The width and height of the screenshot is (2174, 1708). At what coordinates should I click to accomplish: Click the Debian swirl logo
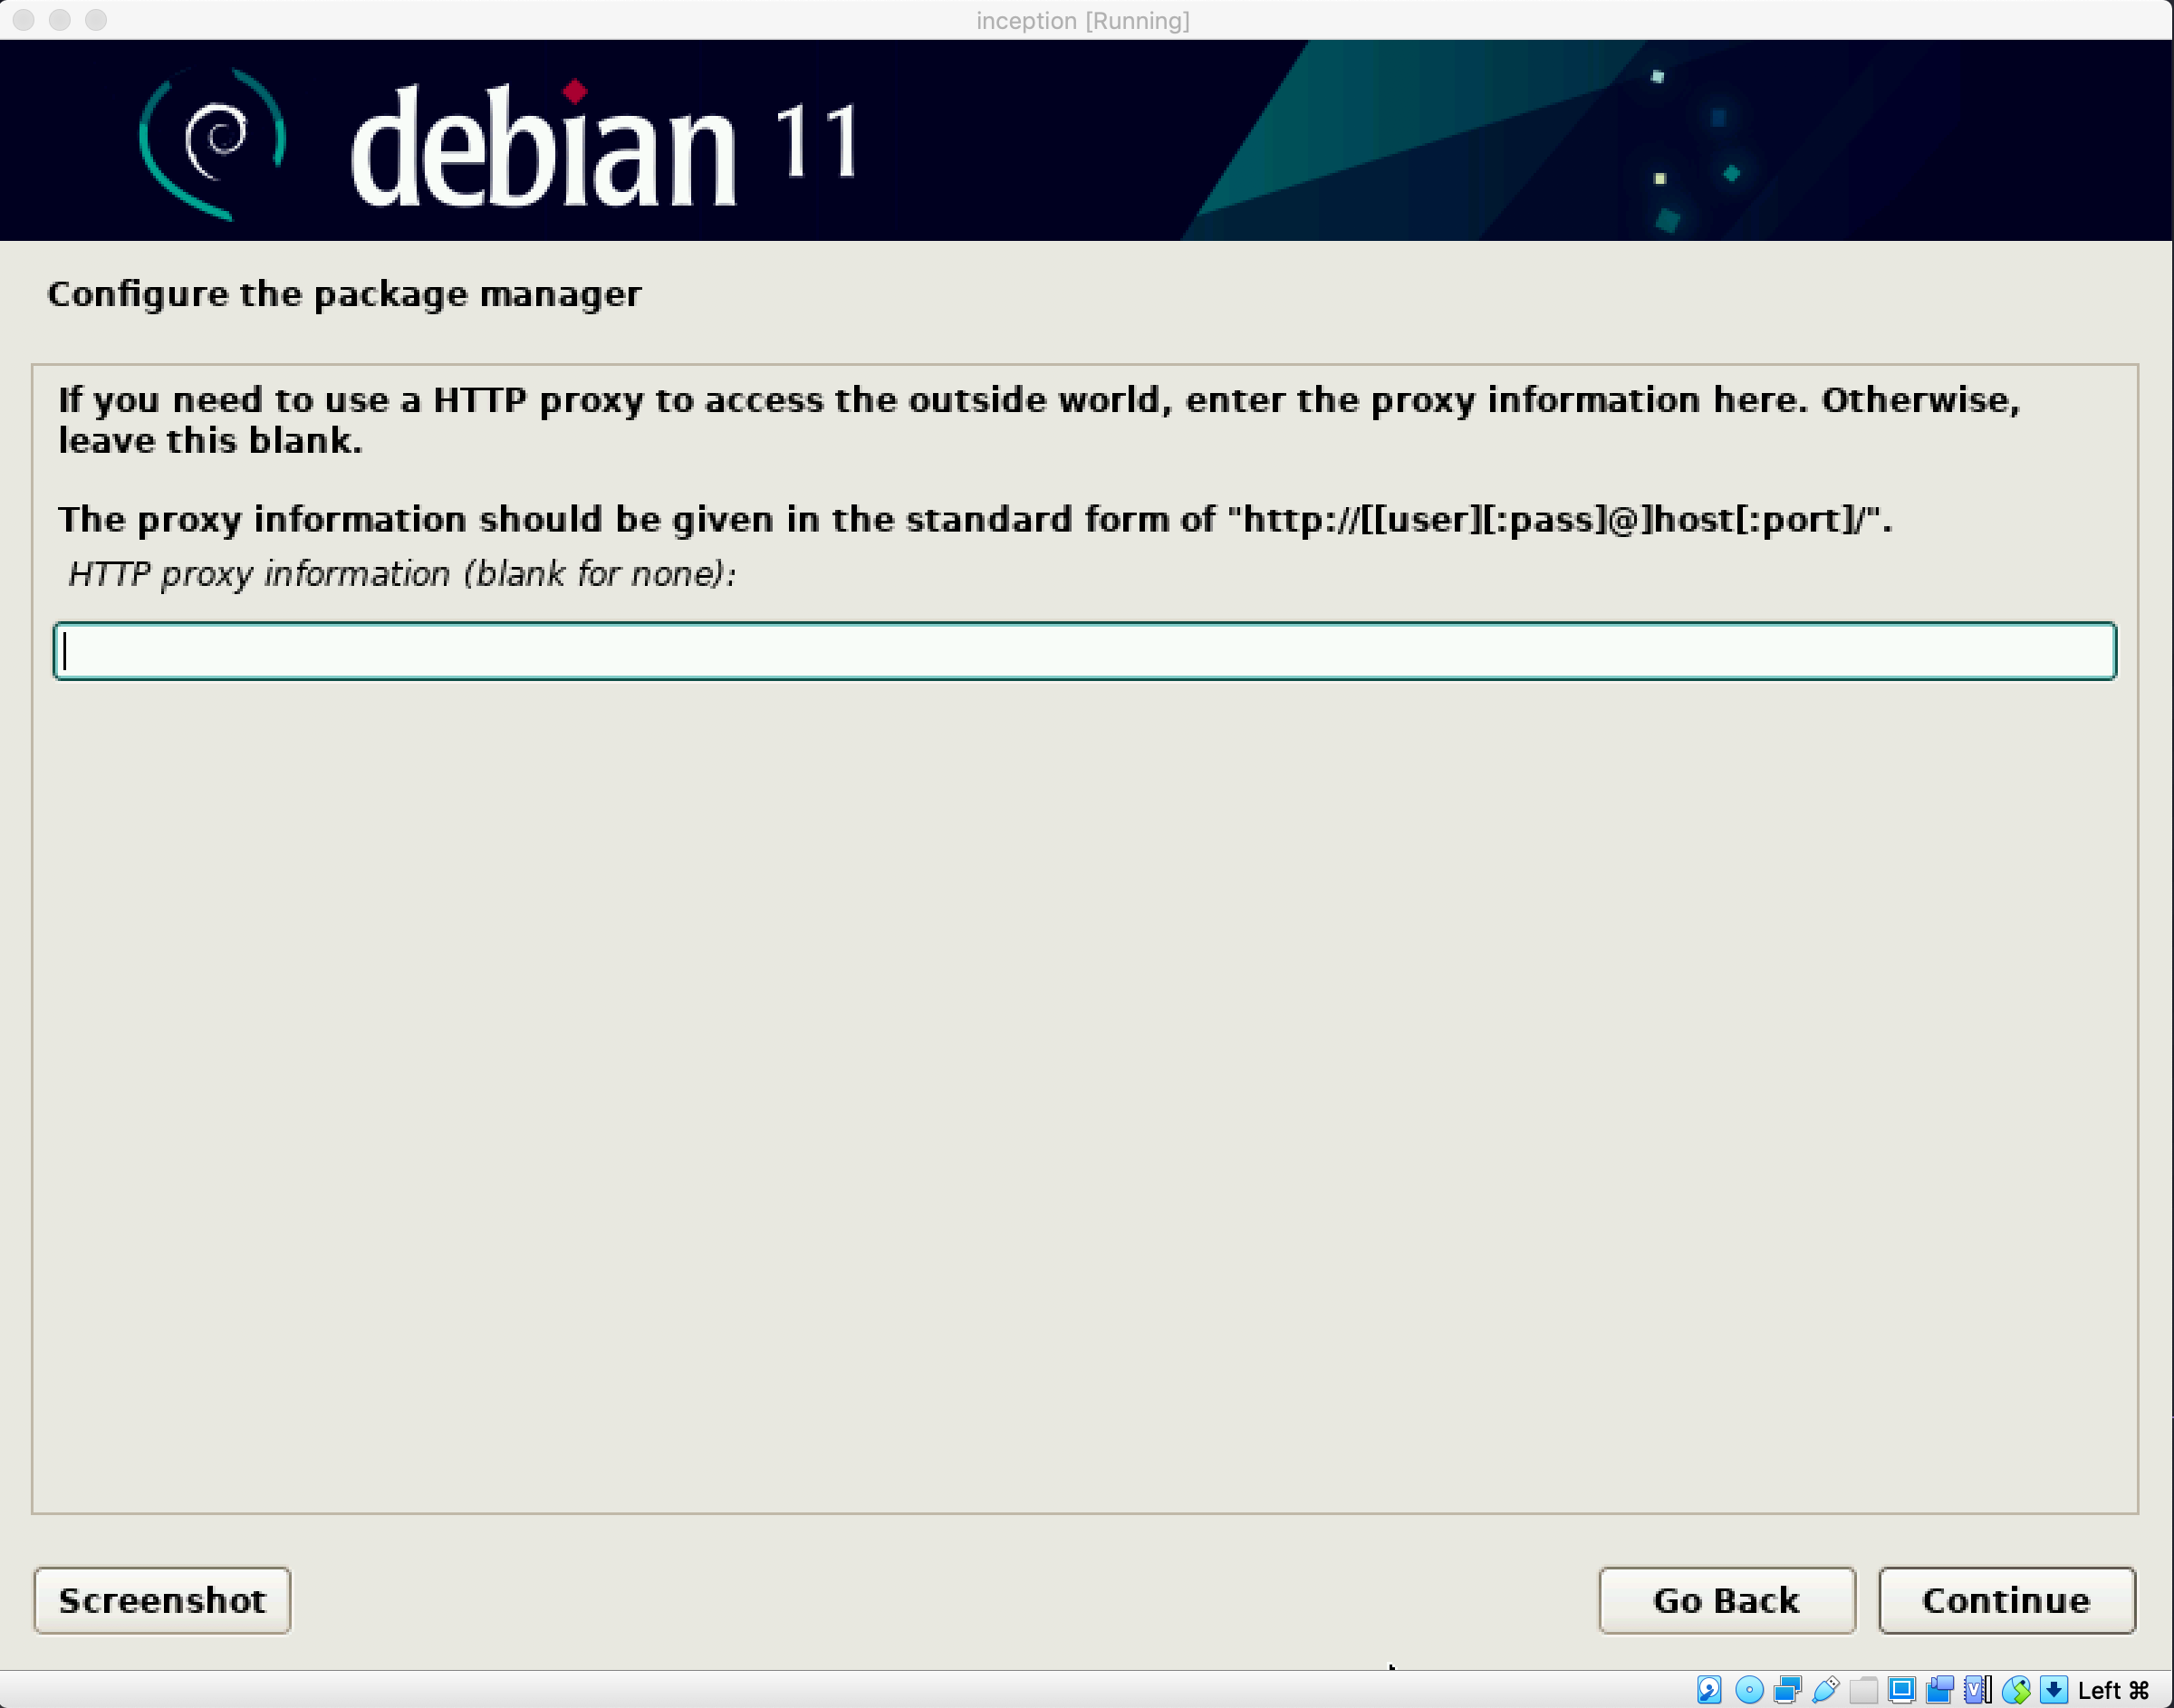pos(213,143)
